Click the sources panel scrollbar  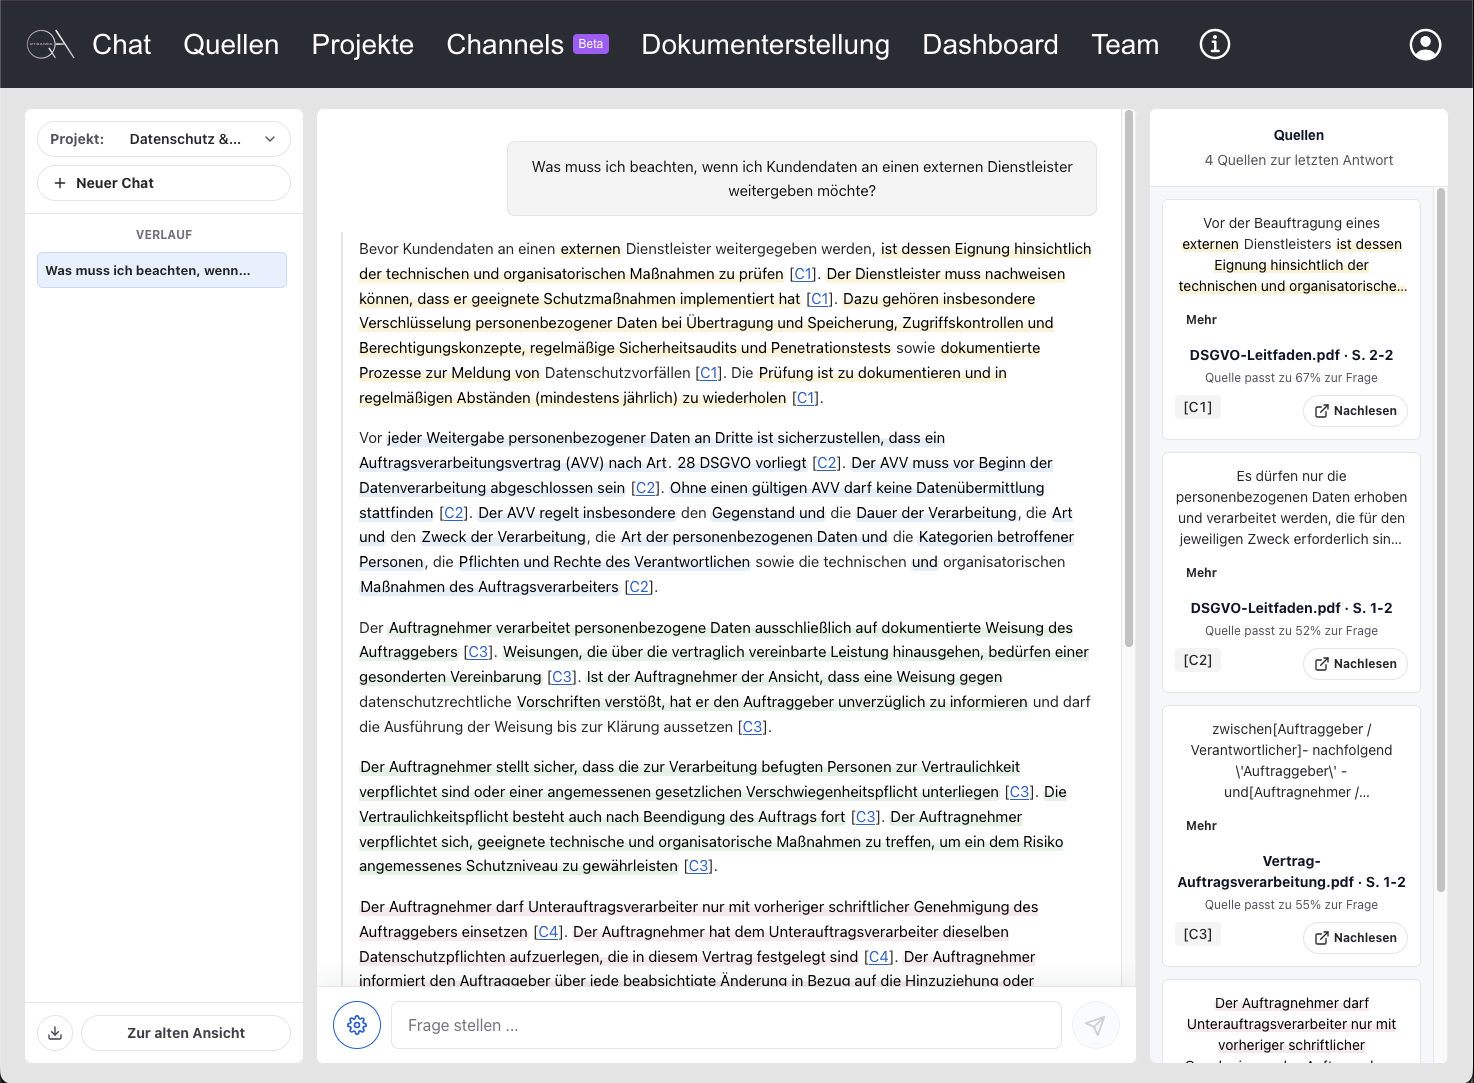click(1441, 540)
